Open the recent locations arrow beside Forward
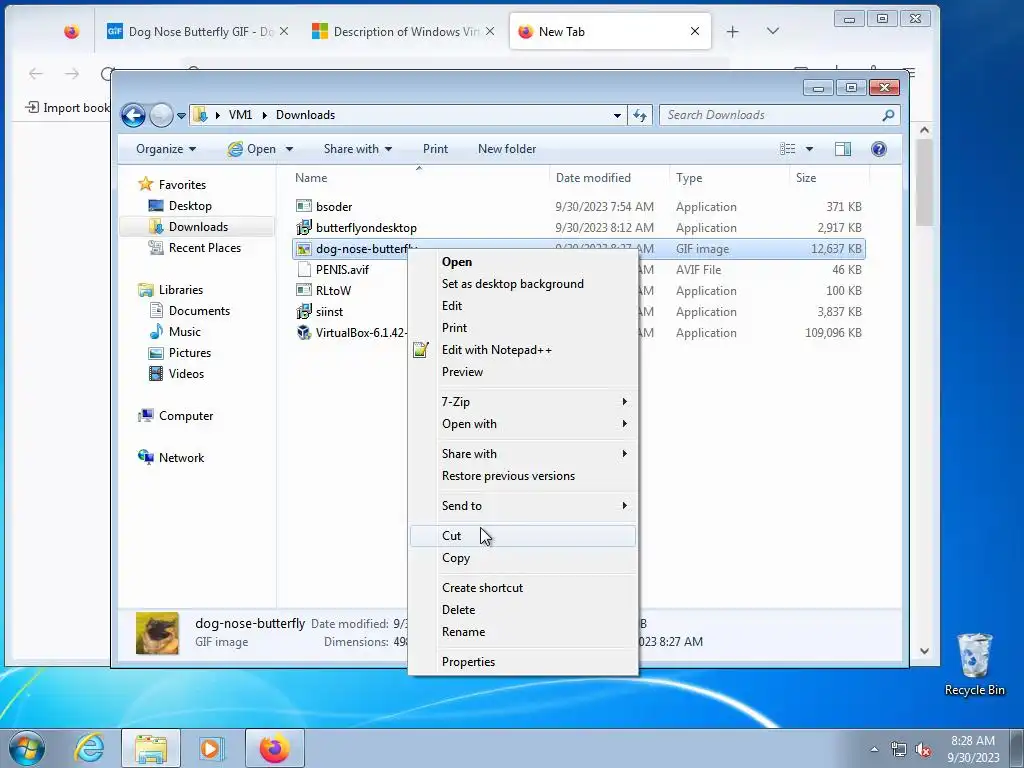1024x768 pixels. pos(181,116)
